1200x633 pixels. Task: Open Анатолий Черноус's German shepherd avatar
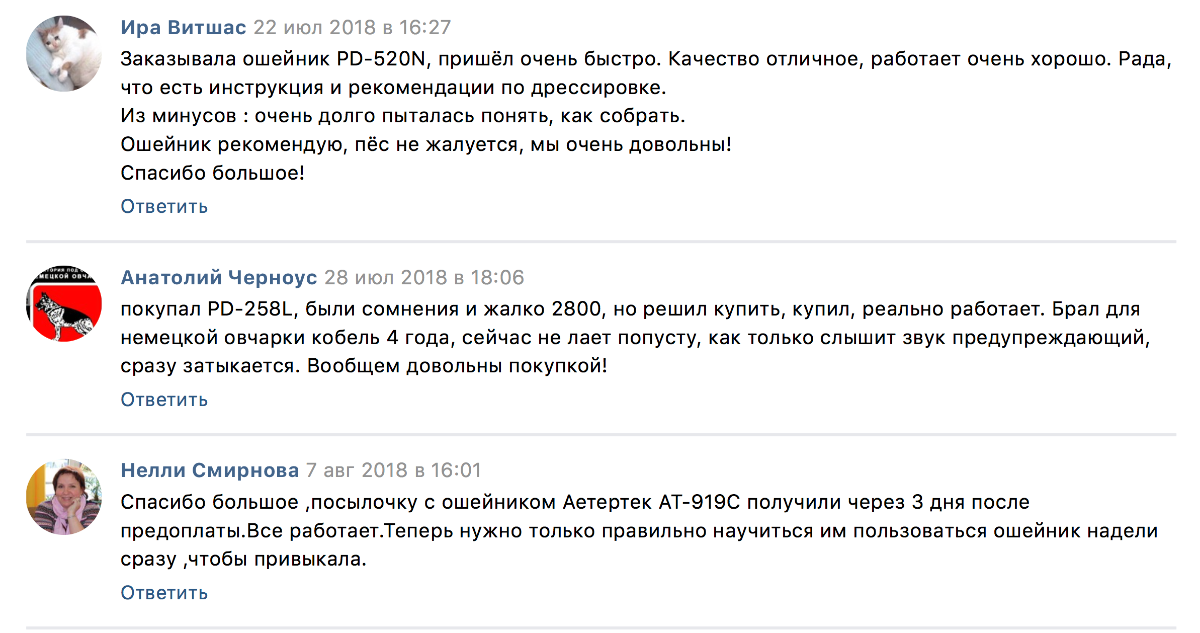pos(63,303)
